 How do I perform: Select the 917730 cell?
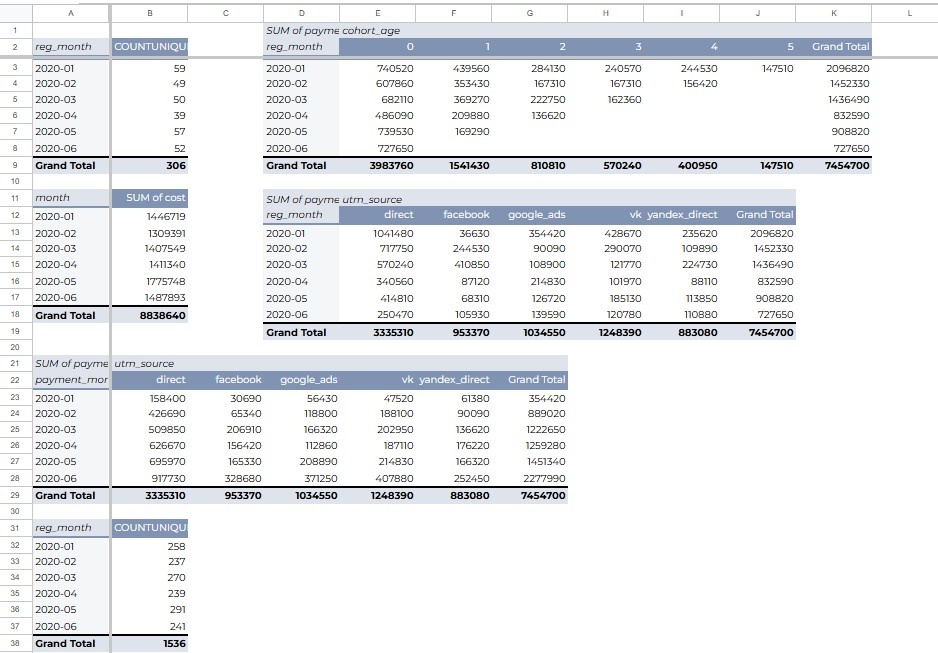tap(150, 478)
